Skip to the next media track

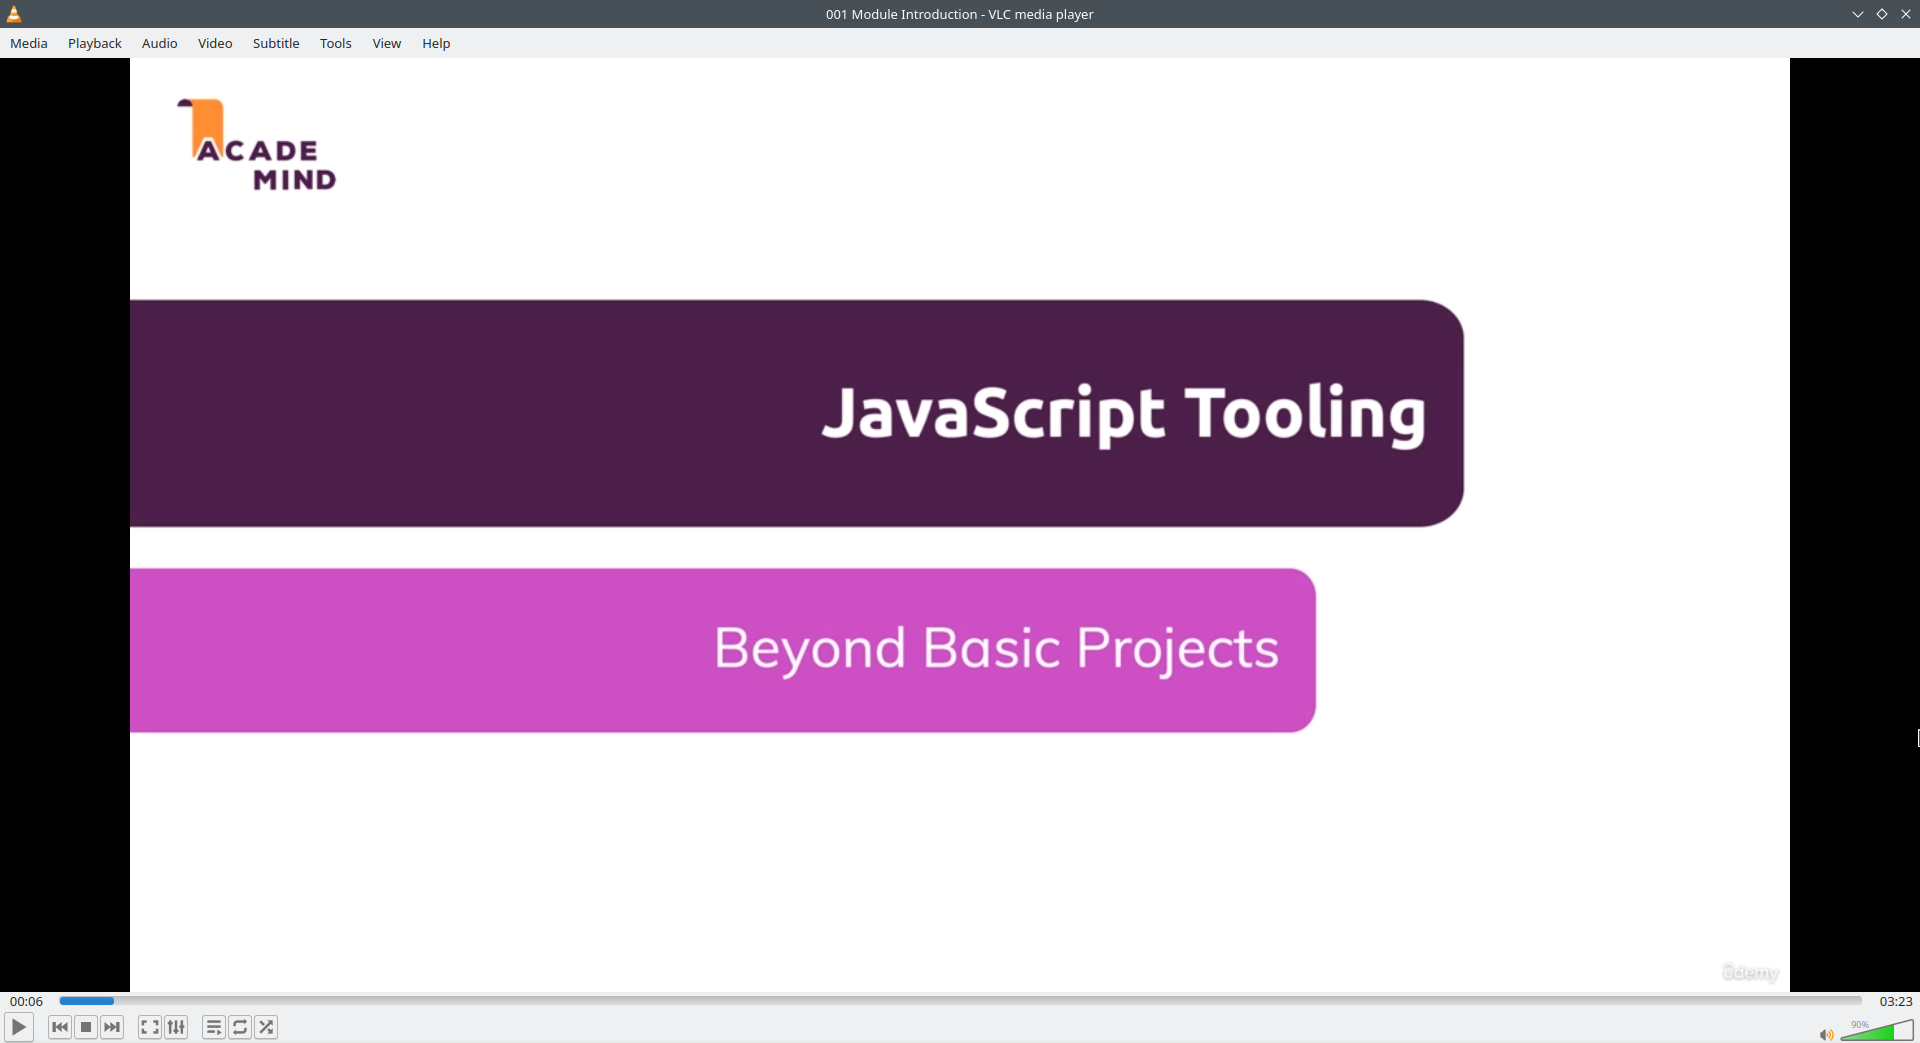point(112,1027)
